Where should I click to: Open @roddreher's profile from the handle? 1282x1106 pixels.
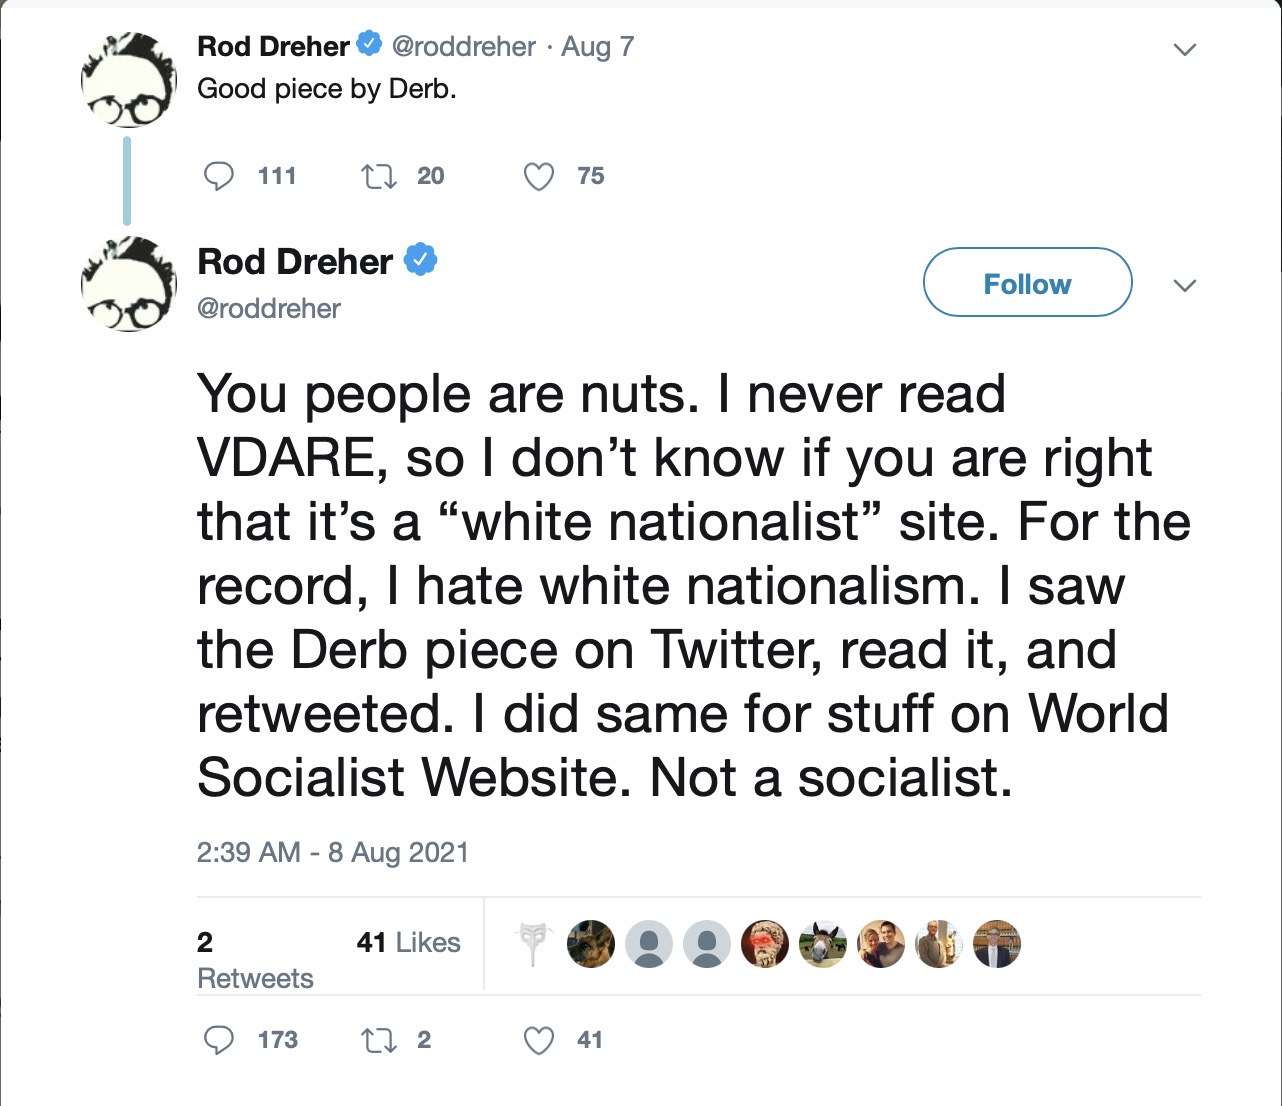coord(269,308)
